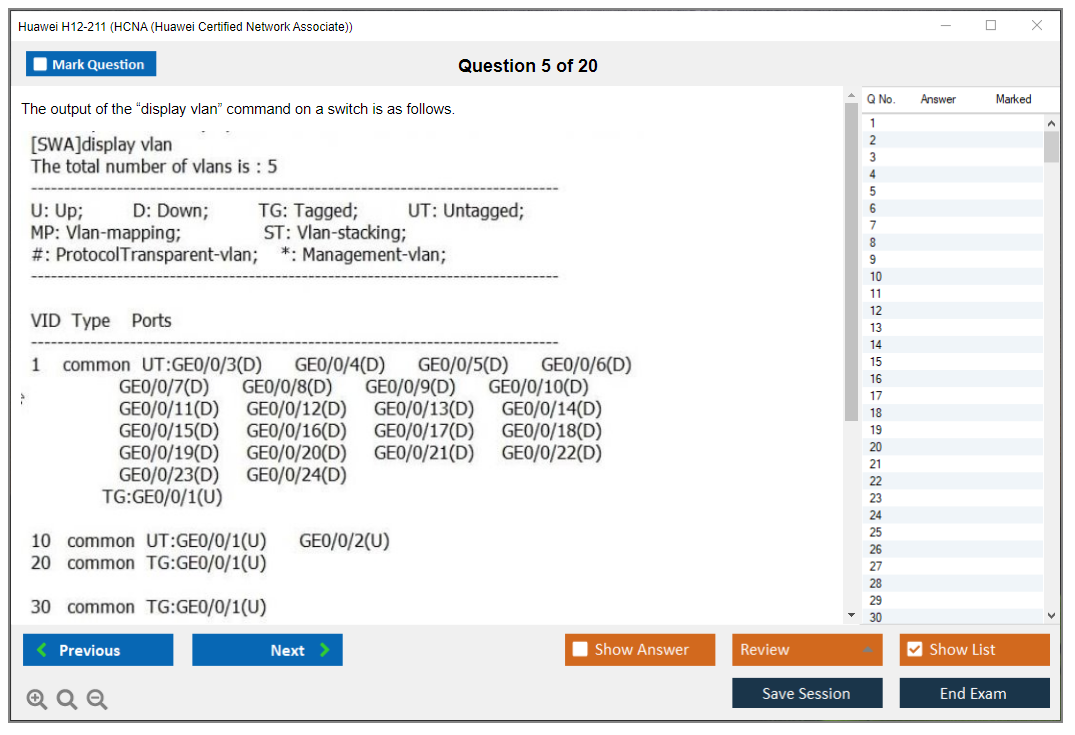Maximize the exam window
The image size is (1075, 735).
click(991, 26)
